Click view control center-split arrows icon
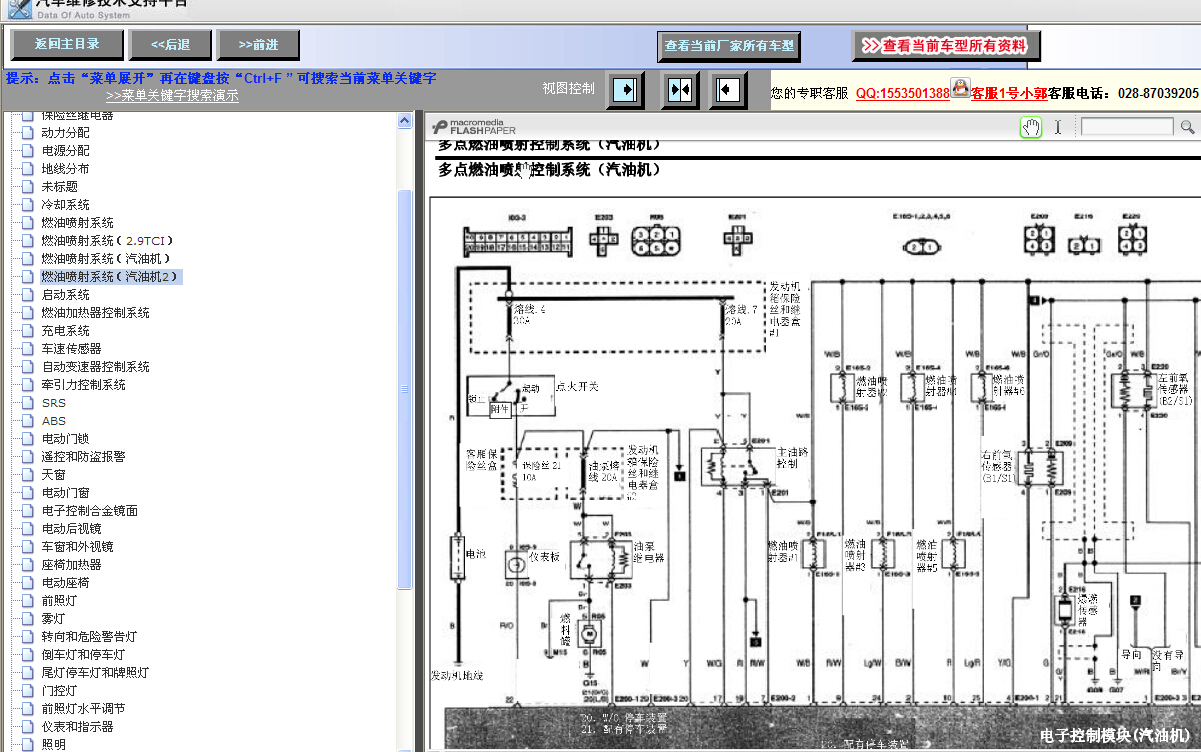1201x752 pixels. coord(680,90)
